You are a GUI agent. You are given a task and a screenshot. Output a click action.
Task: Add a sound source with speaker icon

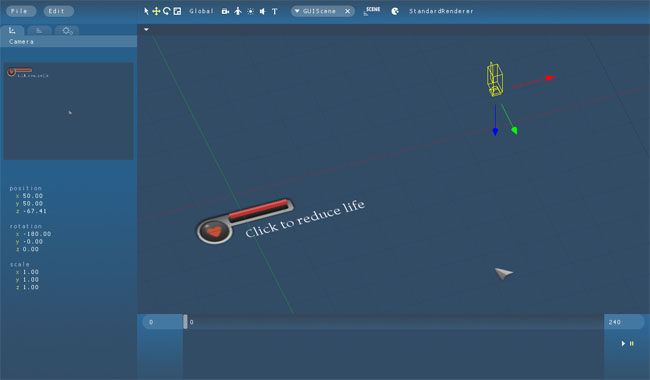coord(263,11)
